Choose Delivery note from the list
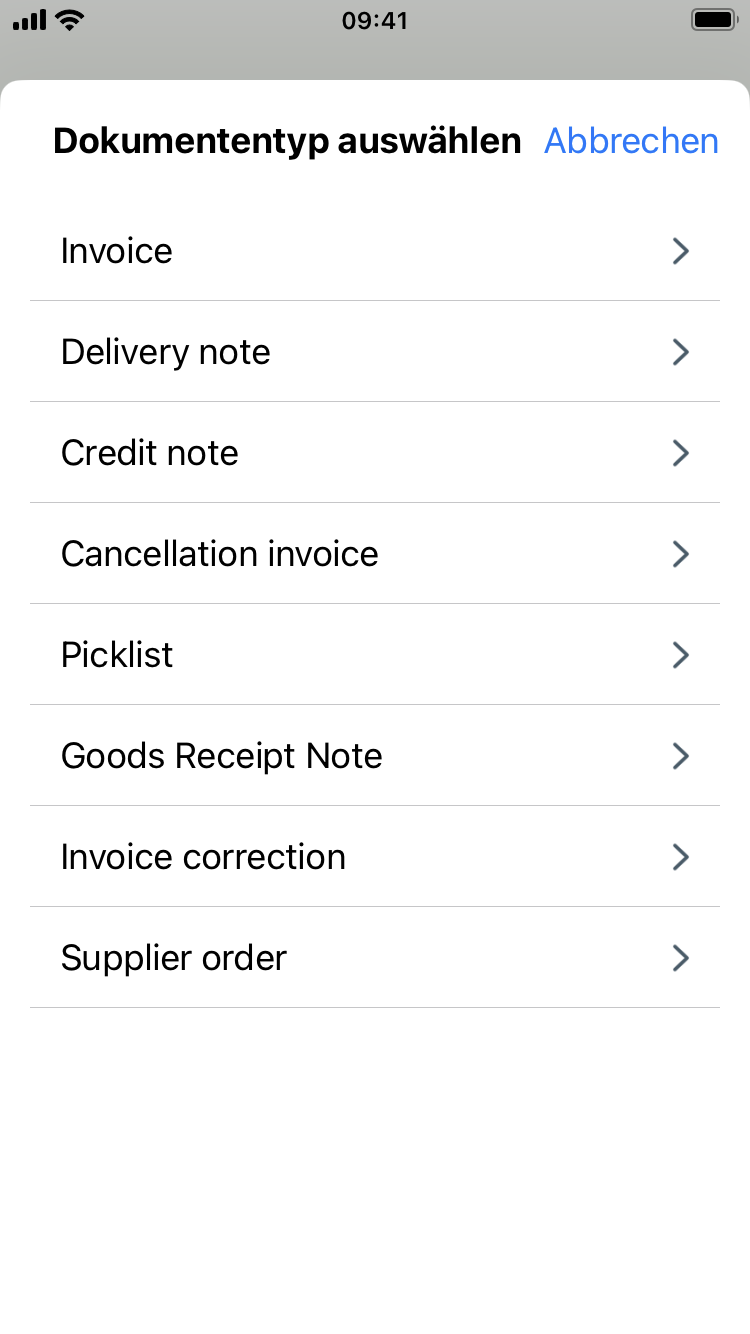750x1334 pixels. [x=166, y=352]
